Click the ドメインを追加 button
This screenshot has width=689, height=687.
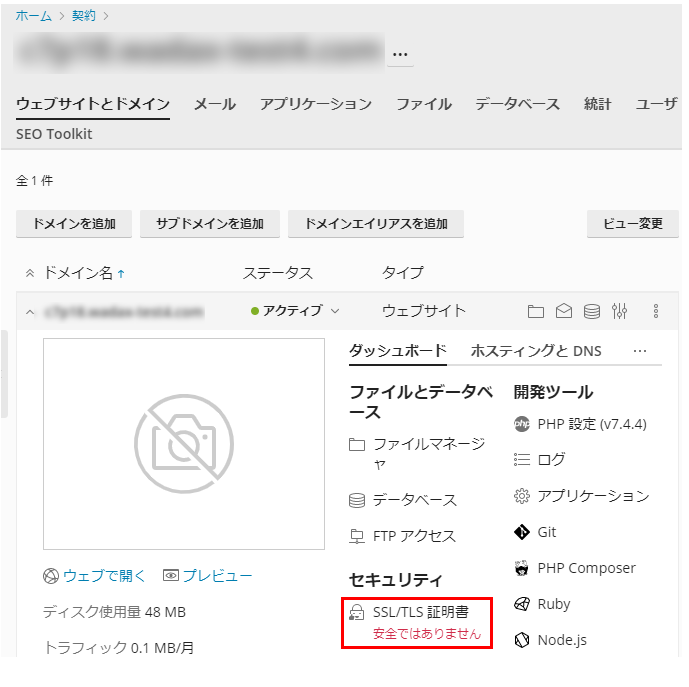pyautogui.click(x=74, y=224)
